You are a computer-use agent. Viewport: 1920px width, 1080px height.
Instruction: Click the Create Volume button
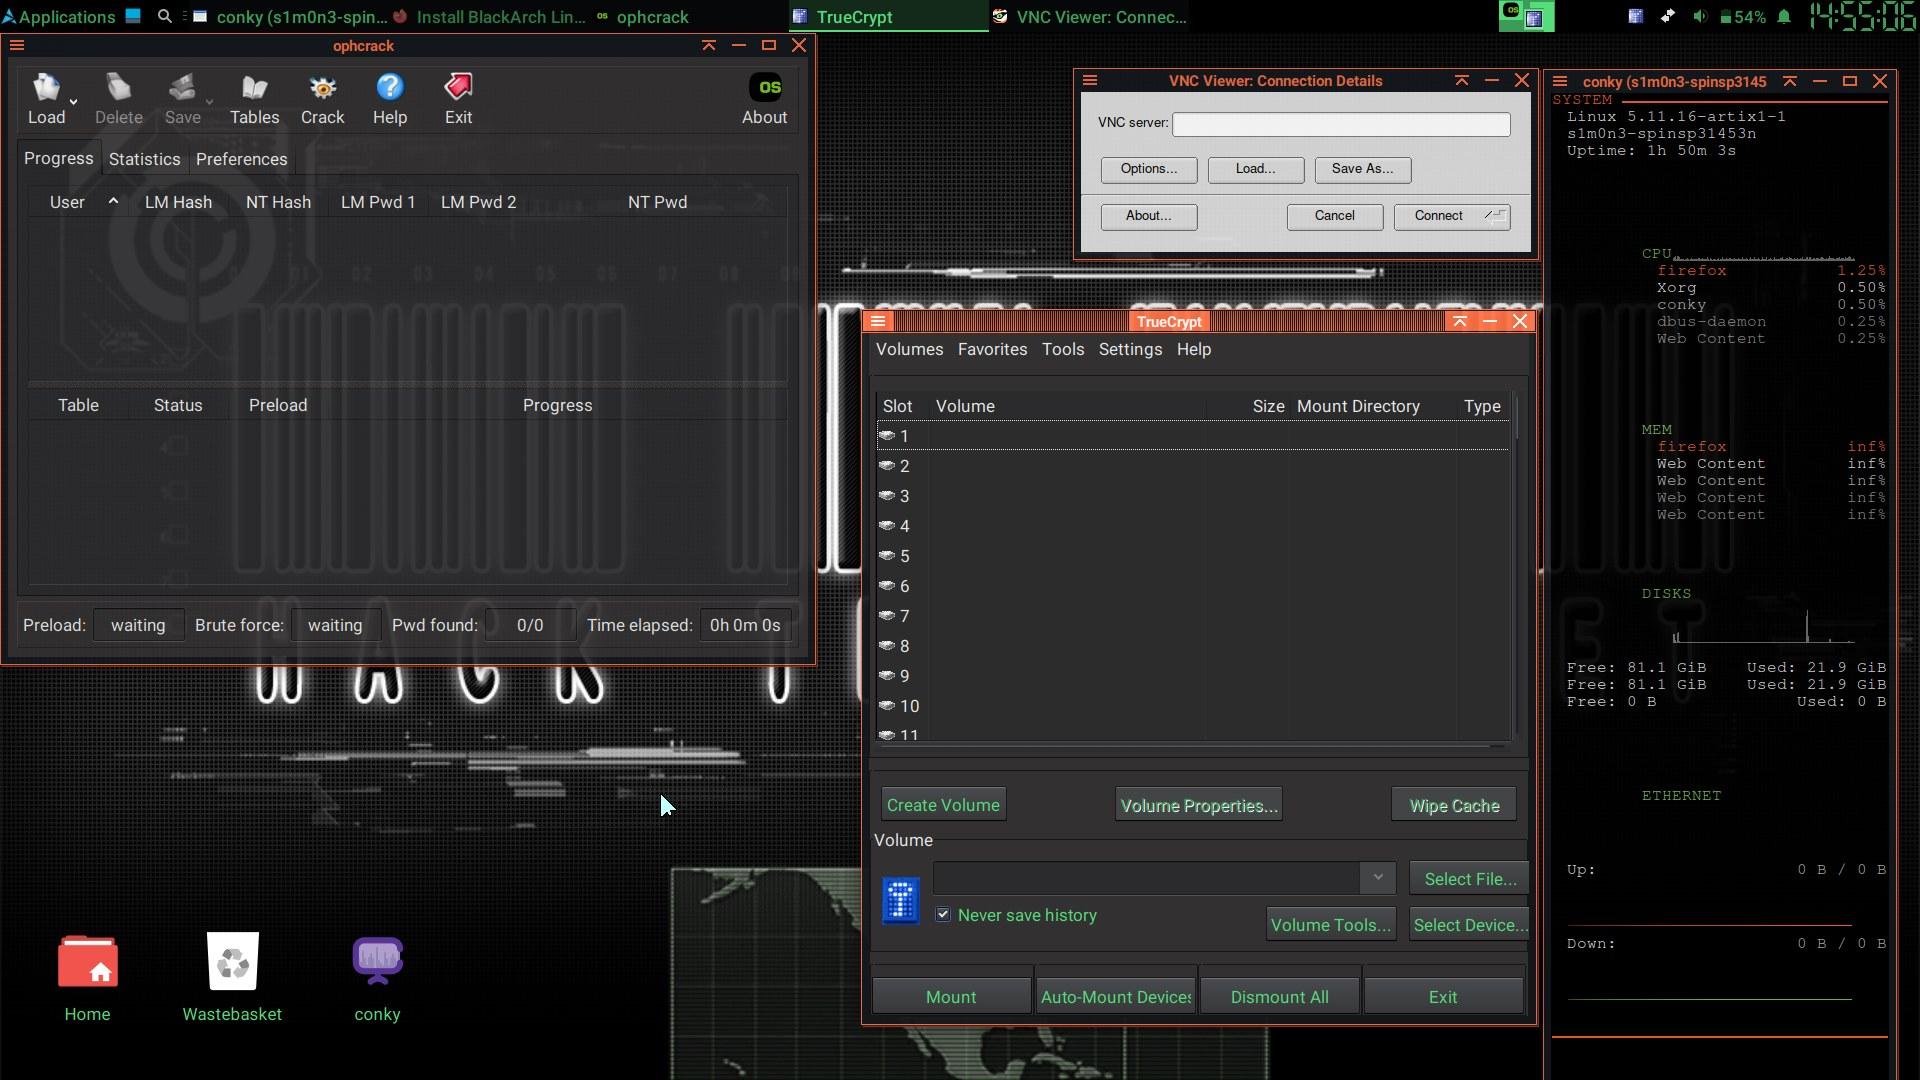click(943, 805)
